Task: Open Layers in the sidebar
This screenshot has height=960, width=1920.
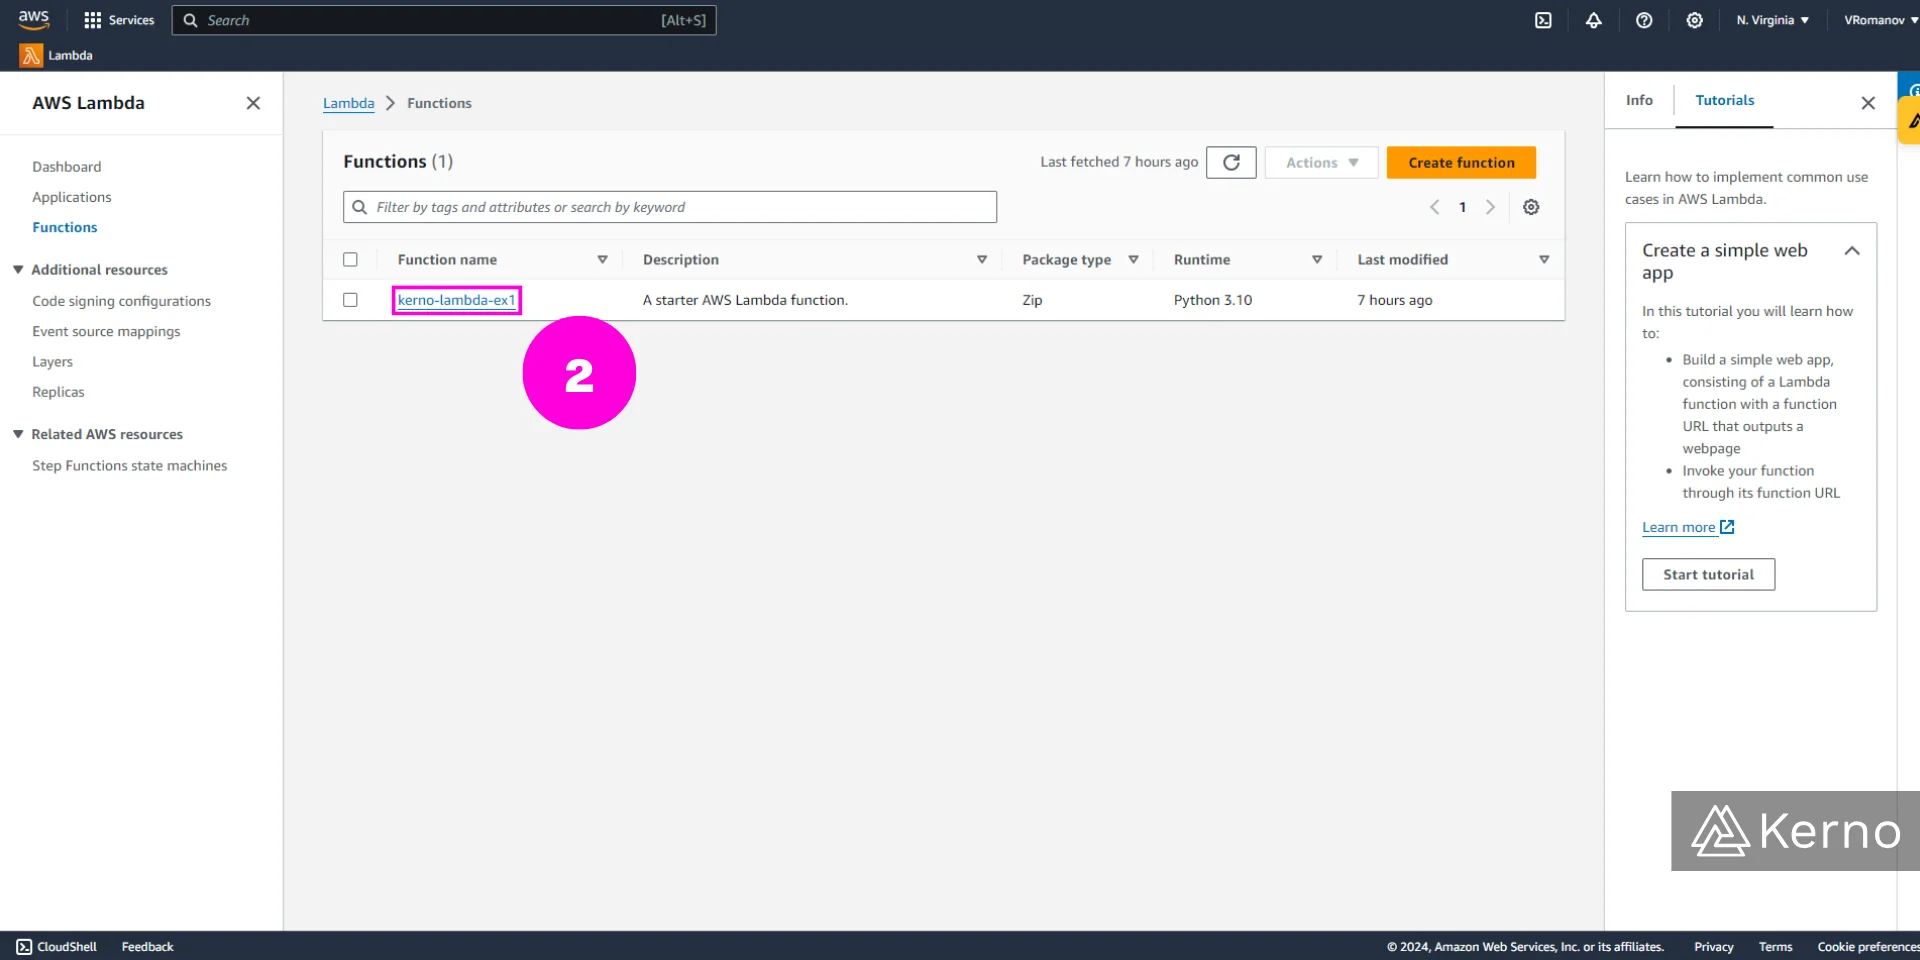Action: (x=52, y=362)
